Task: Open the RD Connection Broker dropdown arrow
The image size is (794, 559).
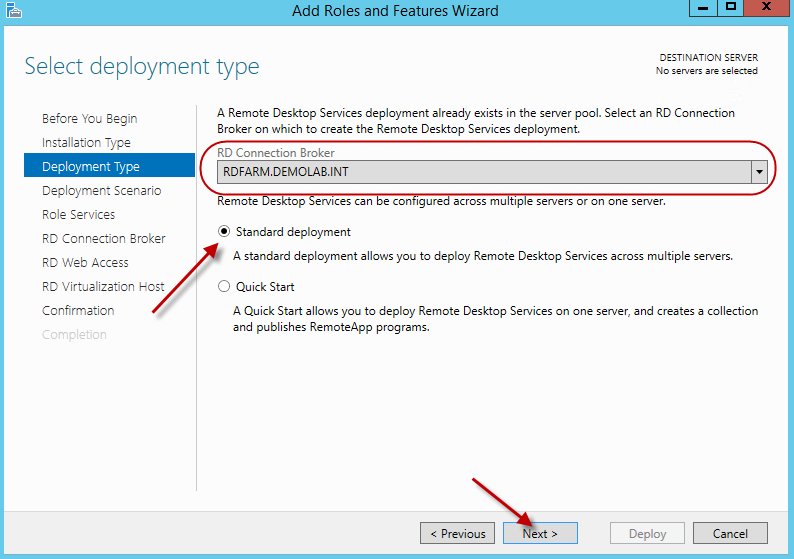Action: (759, 171)
